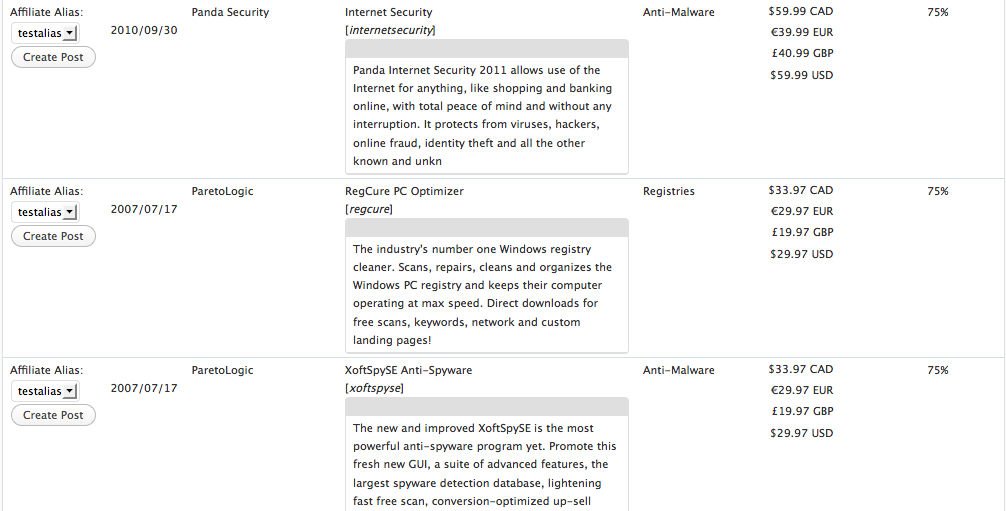Select ParetoLogic vendor in XoftSpySE row

pyautogui.click(x=222, y=370)
